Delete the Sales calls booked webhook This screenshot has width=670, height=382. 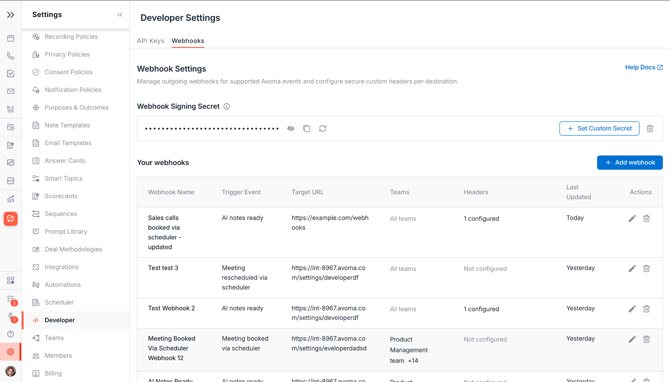point(646,218)
